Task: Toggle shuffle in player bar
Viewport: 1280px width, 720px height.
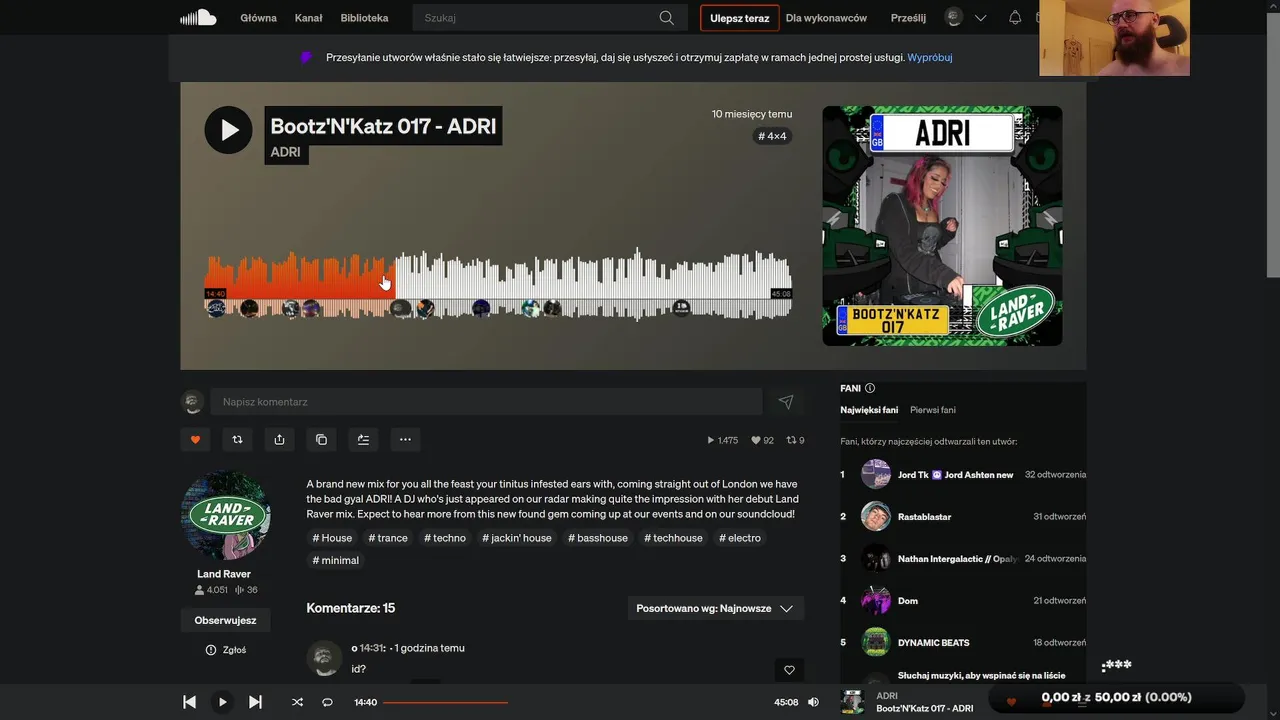Action: pos(297,702)
